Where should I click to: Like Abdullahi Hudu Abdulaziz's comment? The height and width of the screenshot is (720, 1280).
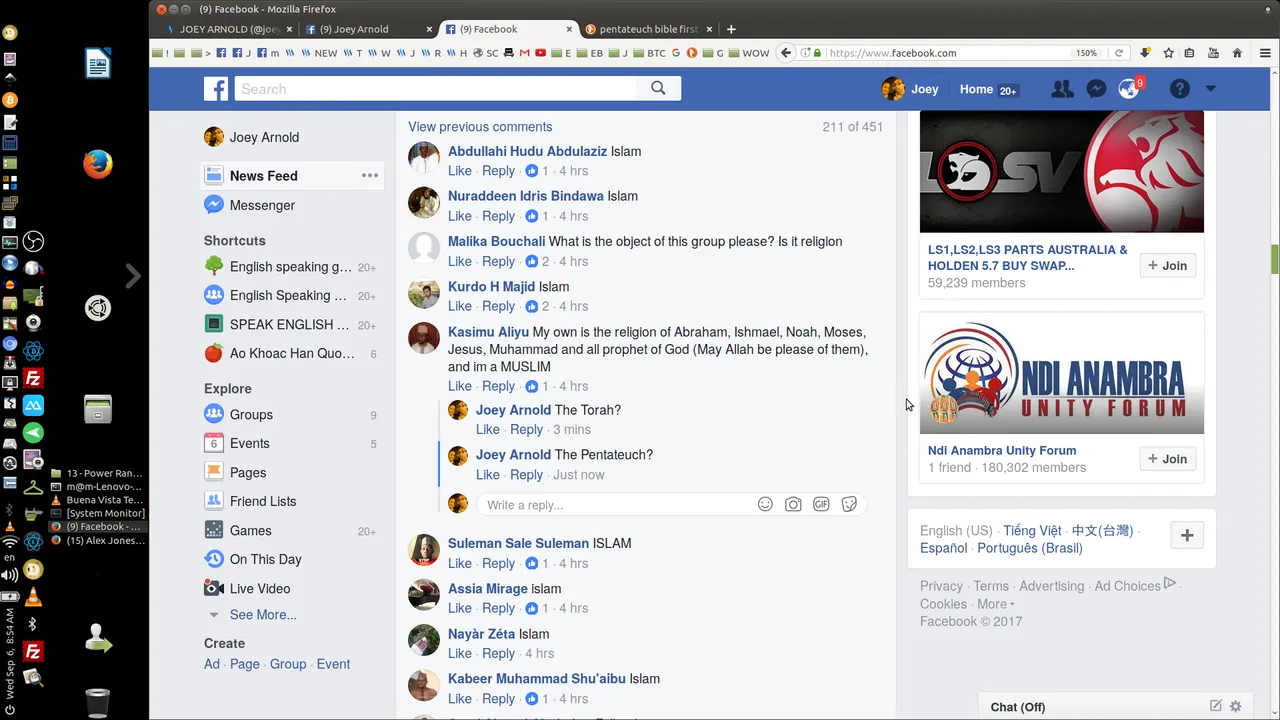click(x=460, y=171)
